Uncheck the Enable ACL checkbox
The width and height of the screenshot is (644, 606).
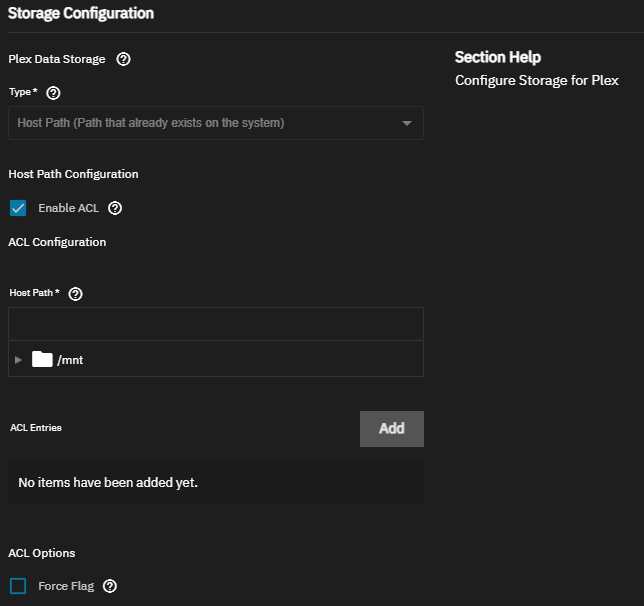[18, 208]
